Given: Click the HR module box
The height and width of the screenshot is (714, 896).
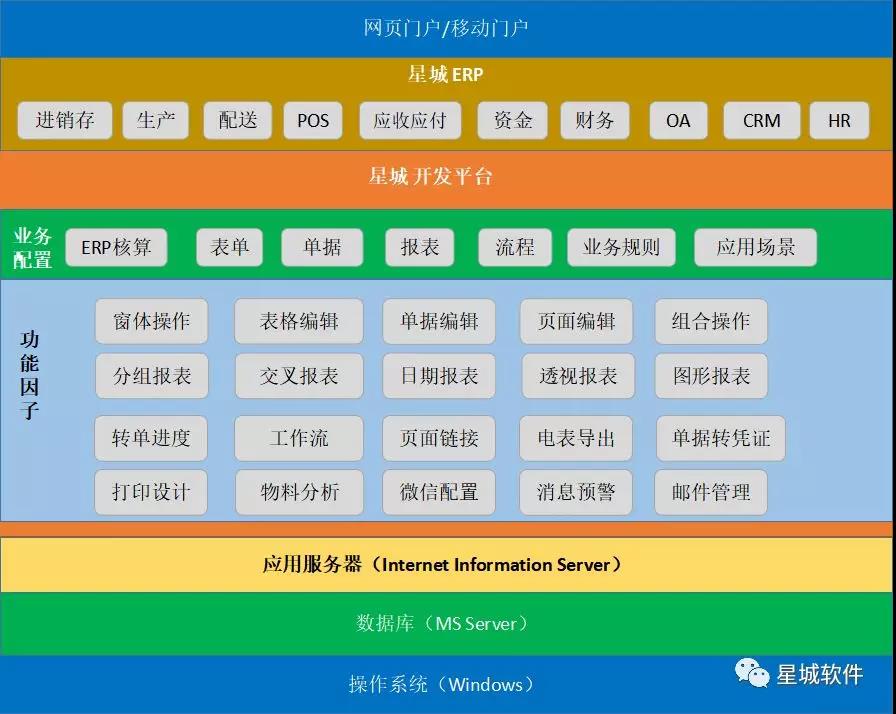Looking at the screenshot, I should [839, 121].
